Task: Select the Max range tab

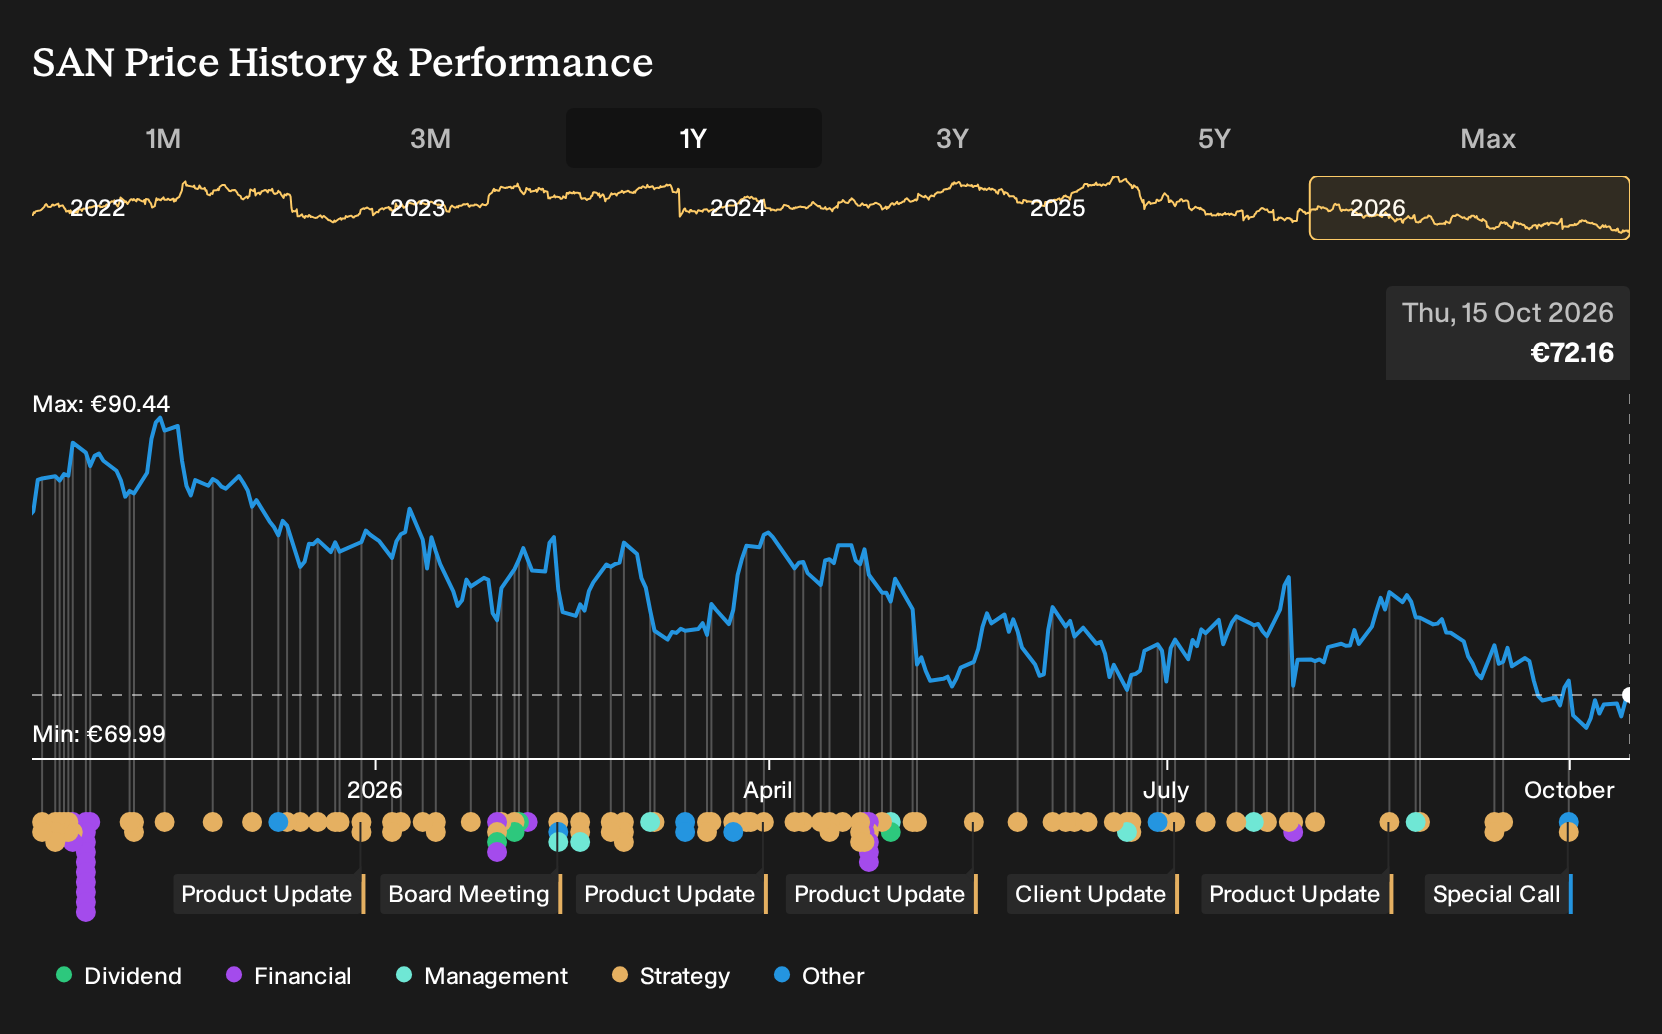Action: 1488,138
